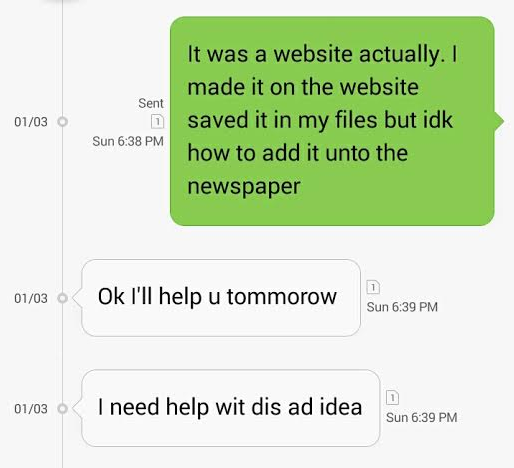Viewport: 514px width, 468px height.
Task: Tap the 'Ok I'll help u tommorow' bubble
Action: [221, 298]
